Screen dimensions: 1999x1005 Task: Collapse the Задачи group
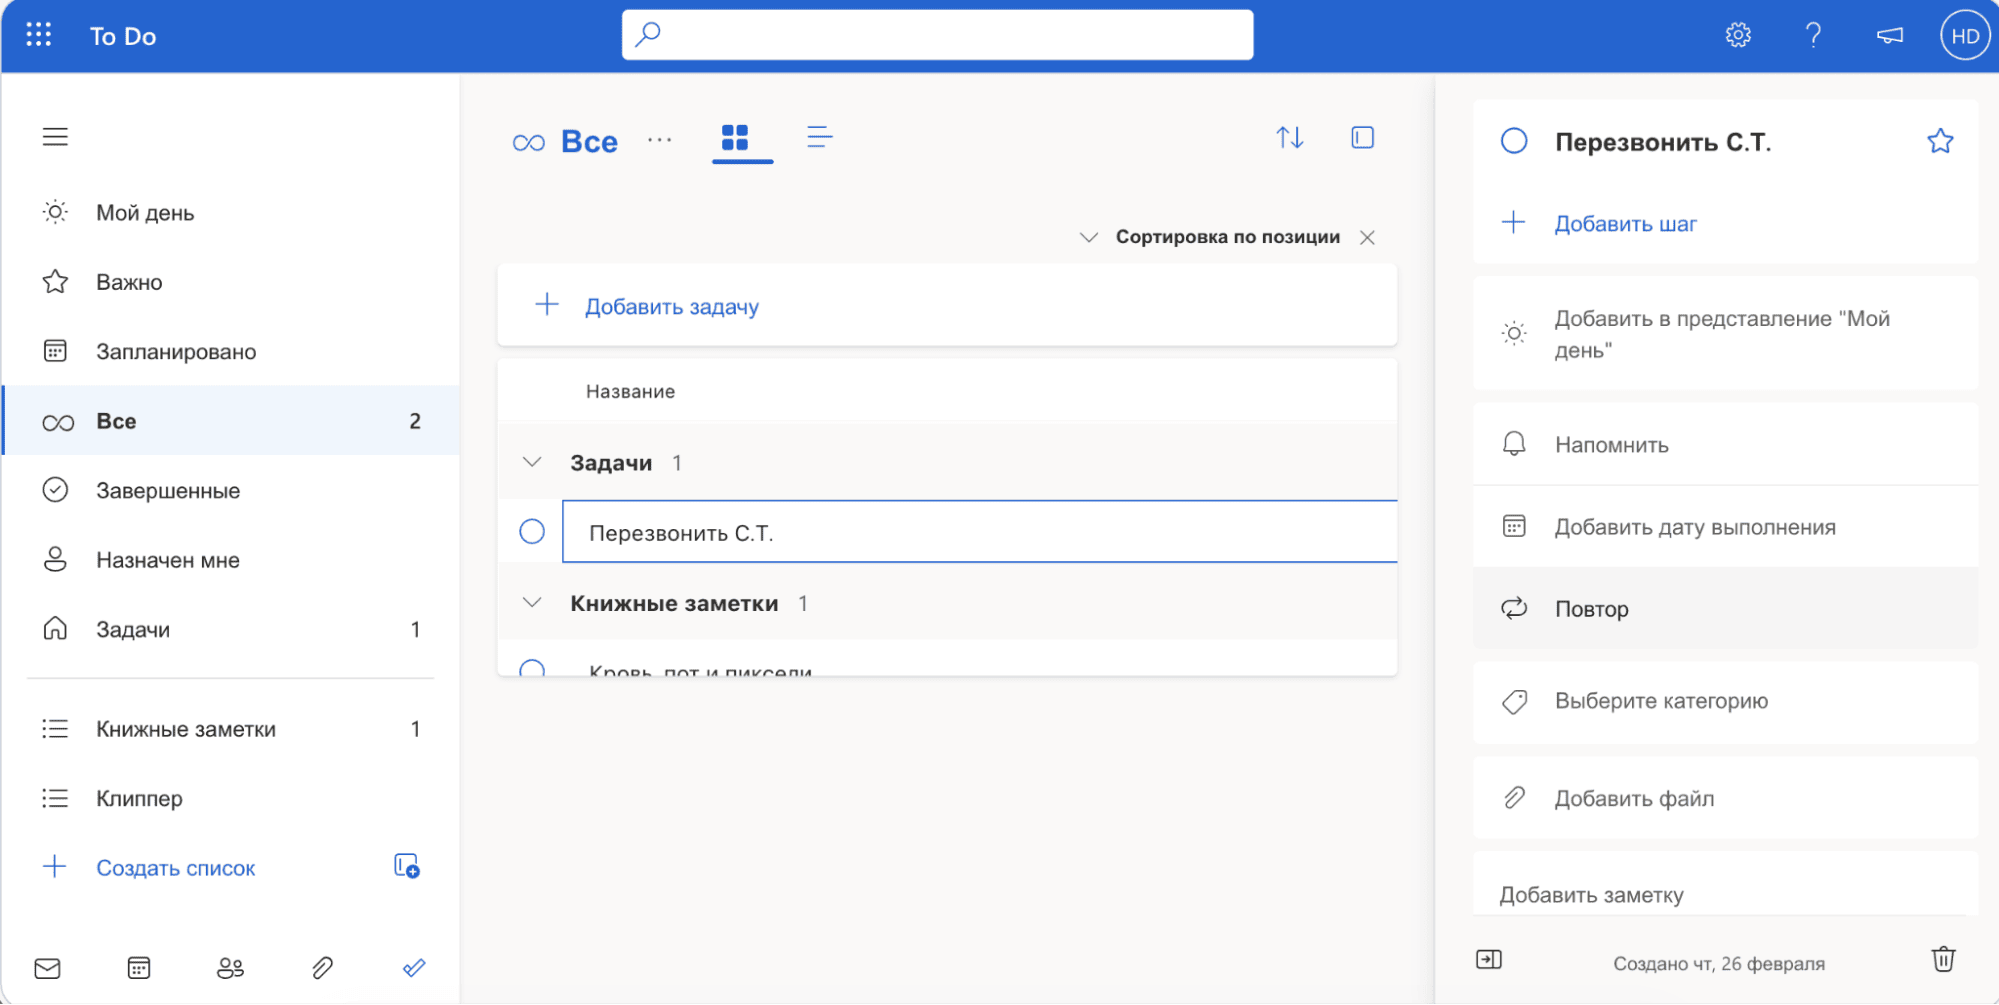point(532,462)
